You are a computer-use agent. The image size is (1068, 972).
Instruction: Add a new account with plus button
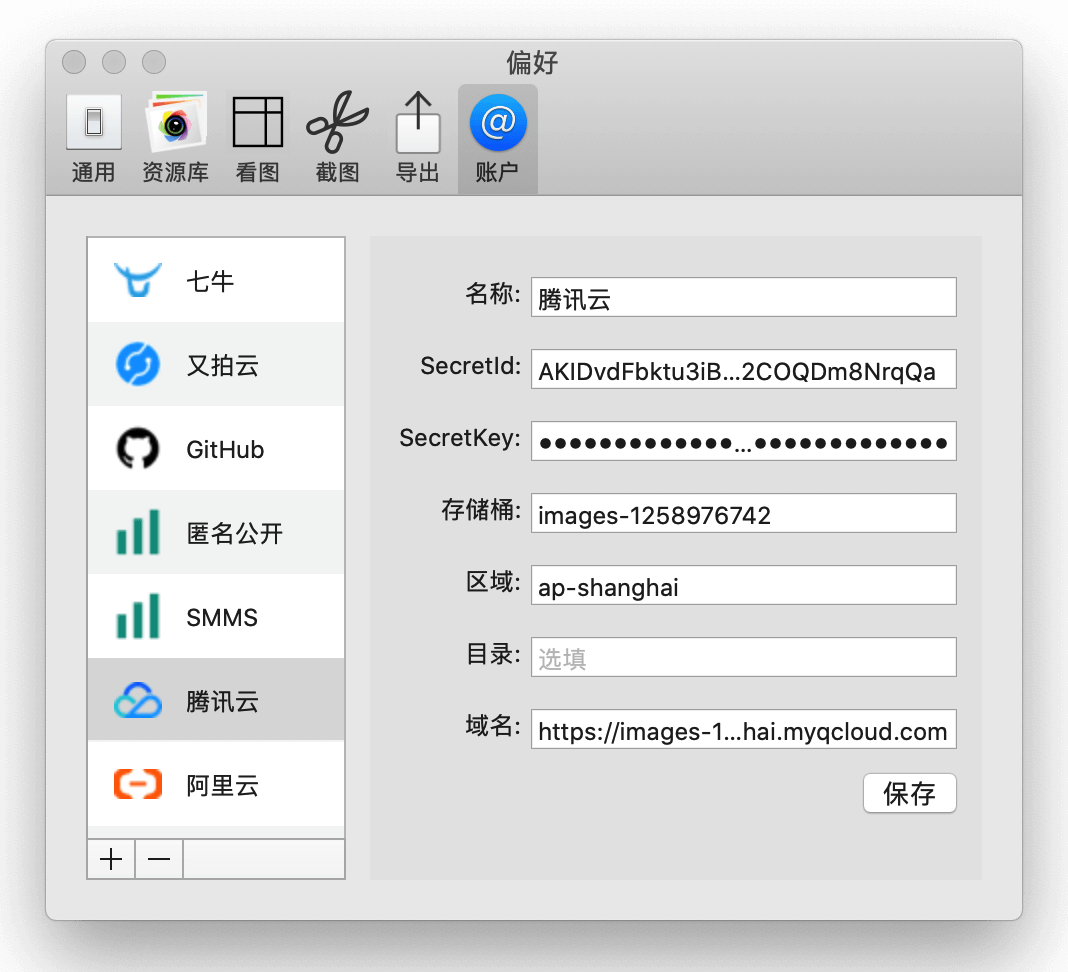point(111,859)
